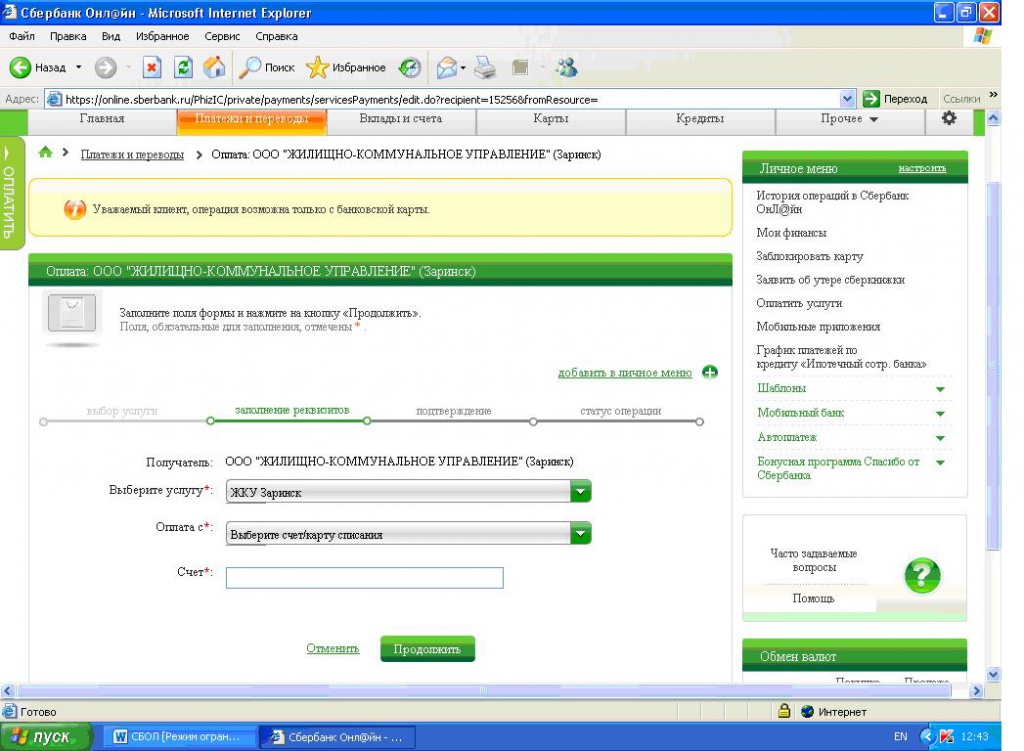Print the page with printer icon
Image resolution: width=1024 pixels, height=751 pixels.
(x=485, y=67)
